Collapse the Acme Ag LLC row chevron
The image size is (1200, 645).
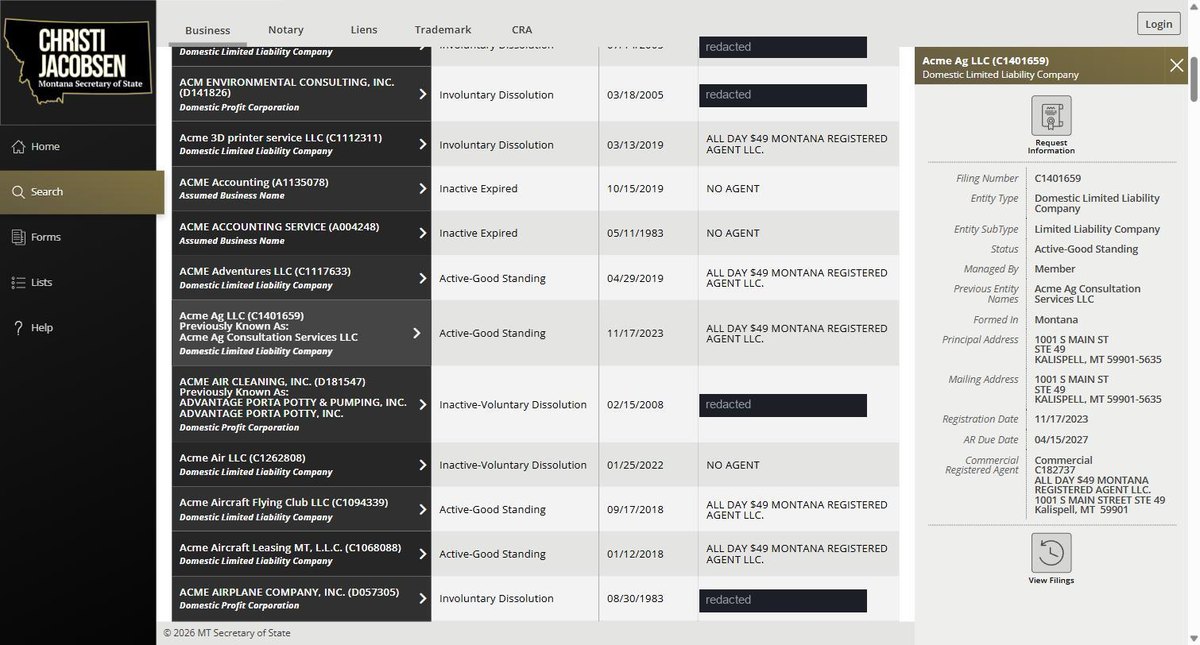tap(418, 333)
